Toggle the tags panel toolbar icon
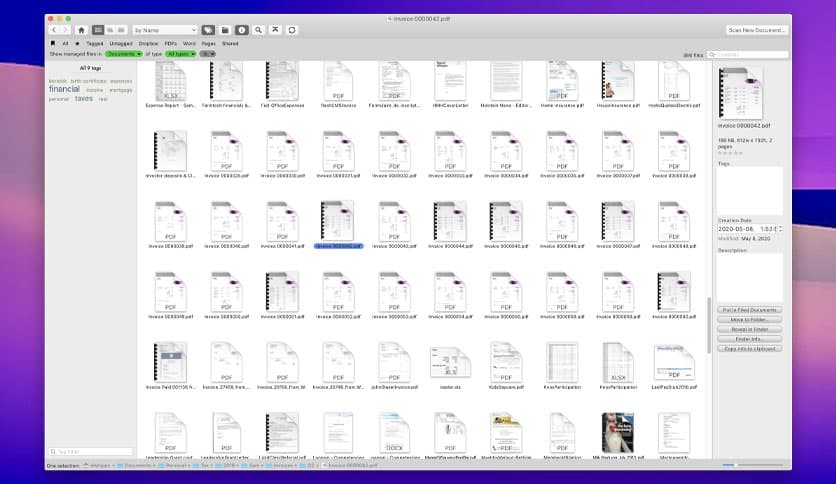 [x=208, y=30]
